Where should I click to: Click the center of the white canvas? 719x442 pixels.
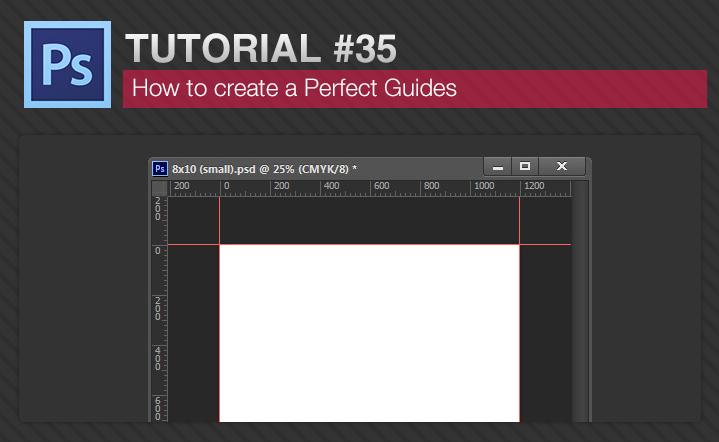coord(370,333)
